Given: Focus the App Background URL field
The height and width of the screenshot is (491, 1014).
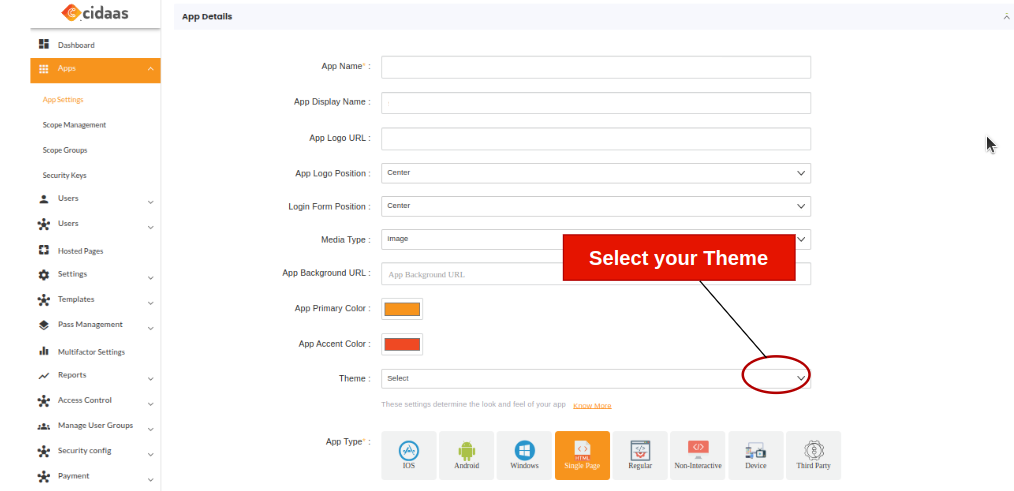Looking at the screenshot, I should point(596,274).
